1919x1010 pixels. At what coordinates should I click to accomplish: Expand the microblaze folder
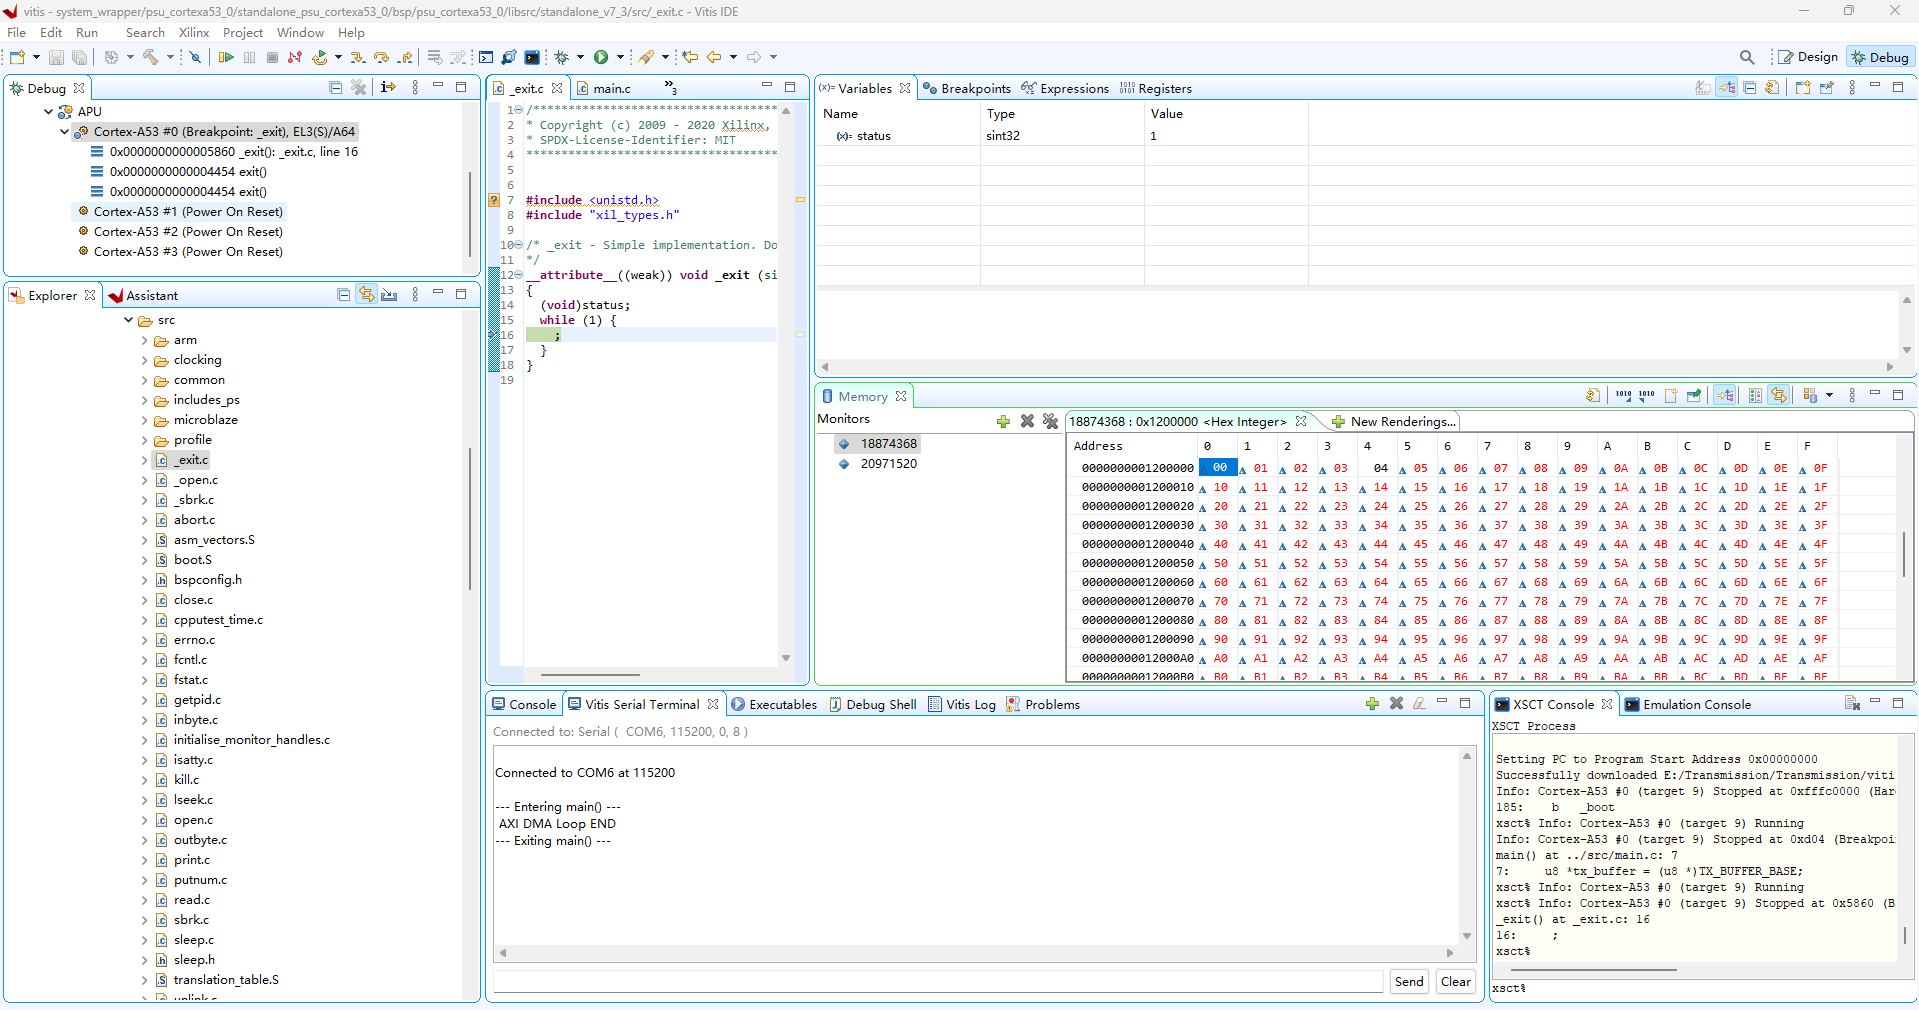(145, 420)
